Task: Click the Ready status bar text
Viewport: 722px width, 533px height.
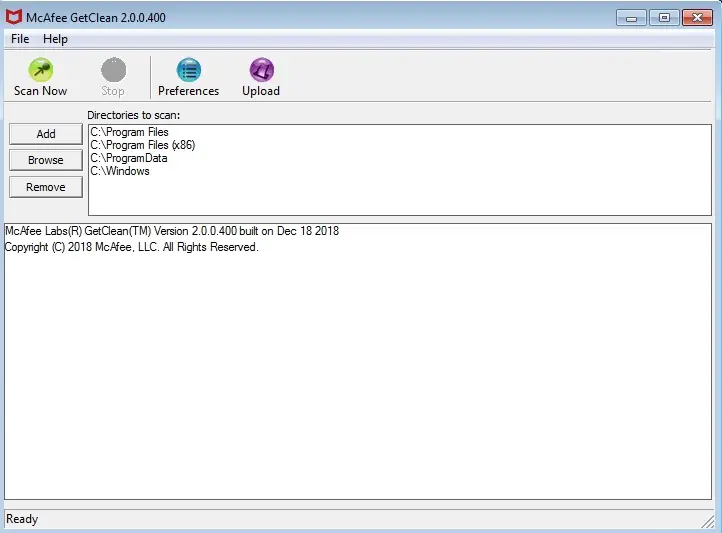Action: click(x=22, y=519)
